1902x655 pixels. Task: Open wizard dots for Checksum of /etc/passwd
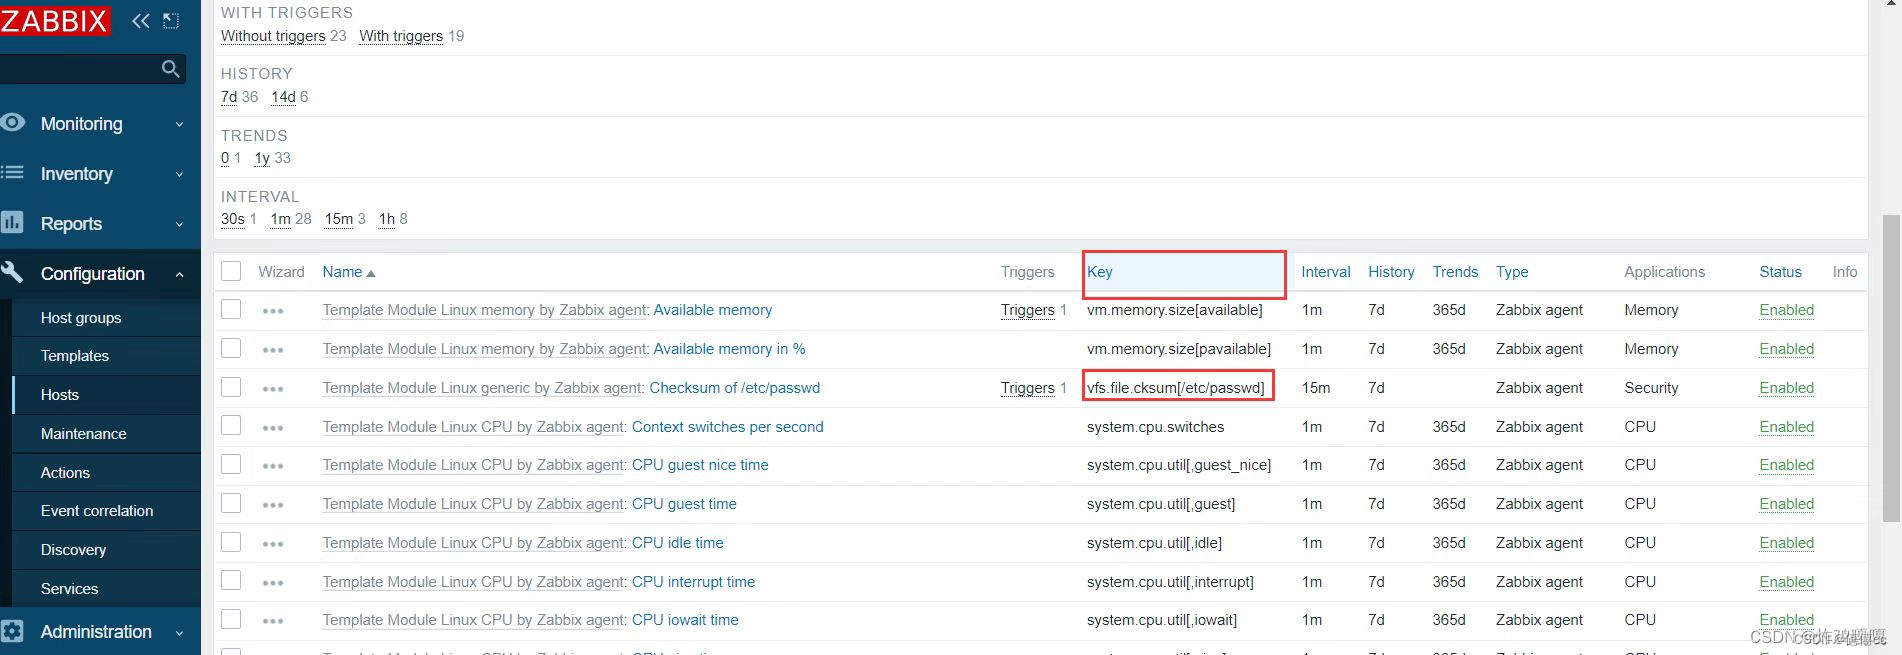273,389
